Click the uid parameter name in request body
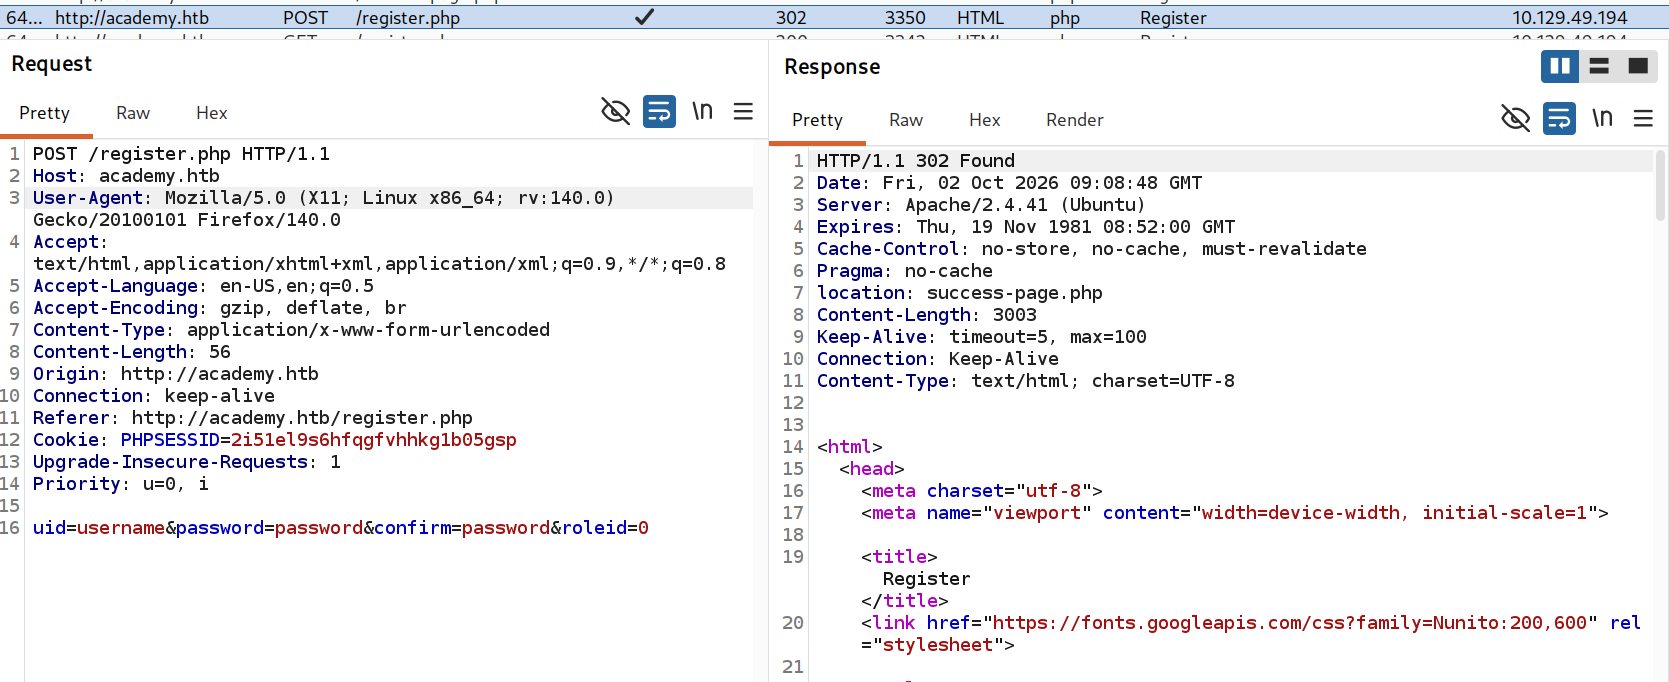Viewport: 1669px width, 682px height. coord(49,528)
